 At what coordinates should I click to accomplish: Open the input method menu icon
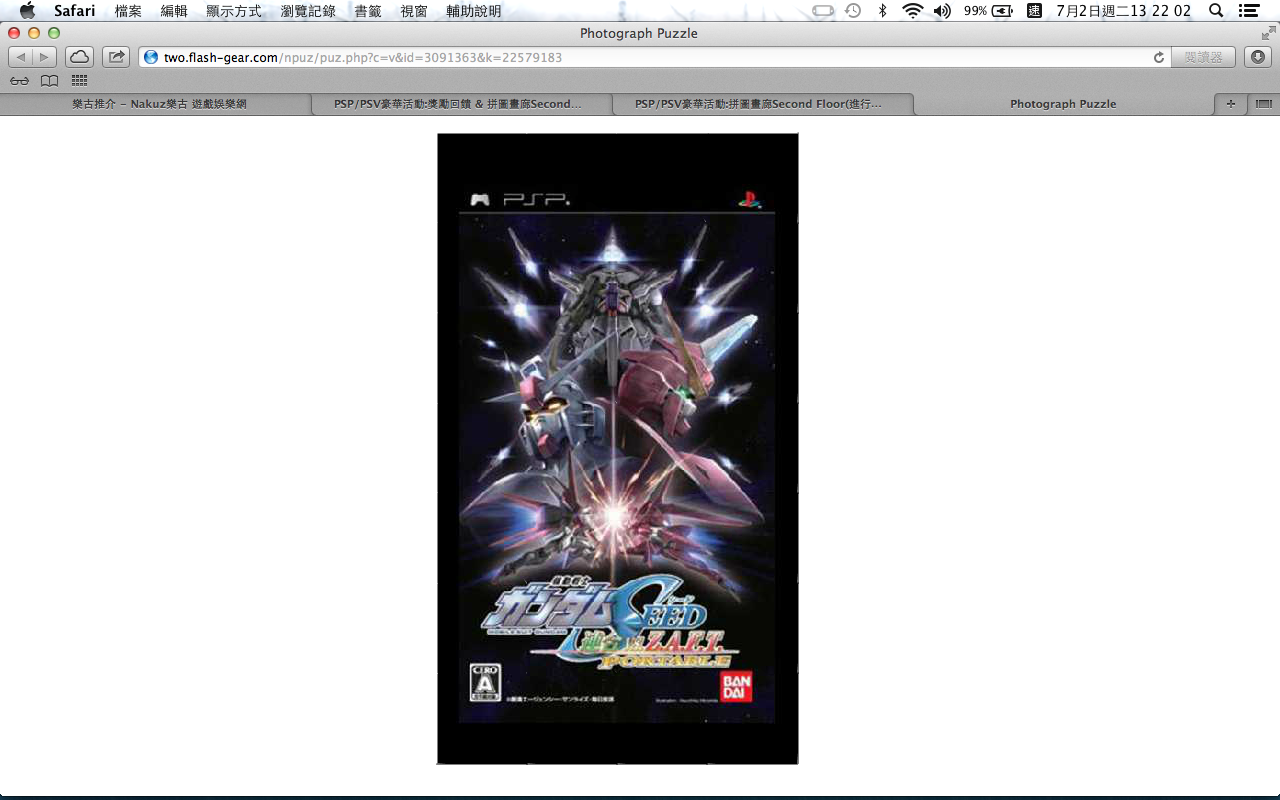[x=1034, y=11]
